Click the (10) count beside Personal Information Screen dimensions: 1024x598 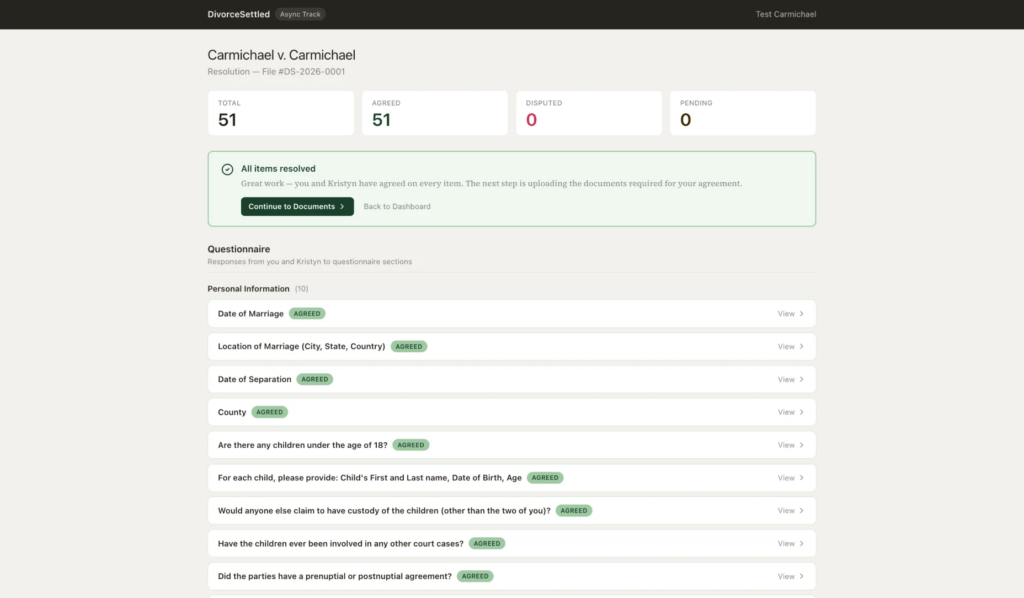pos(301,289)
